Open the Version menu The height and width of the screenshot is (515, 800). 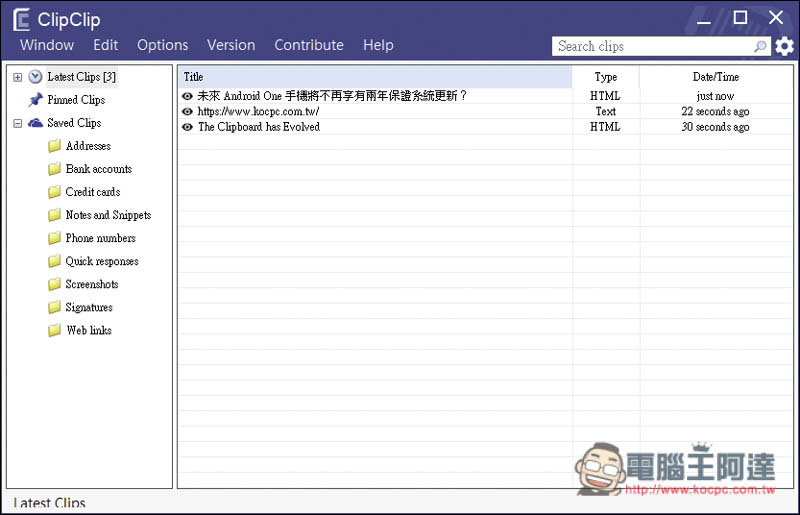coord(231,45)
